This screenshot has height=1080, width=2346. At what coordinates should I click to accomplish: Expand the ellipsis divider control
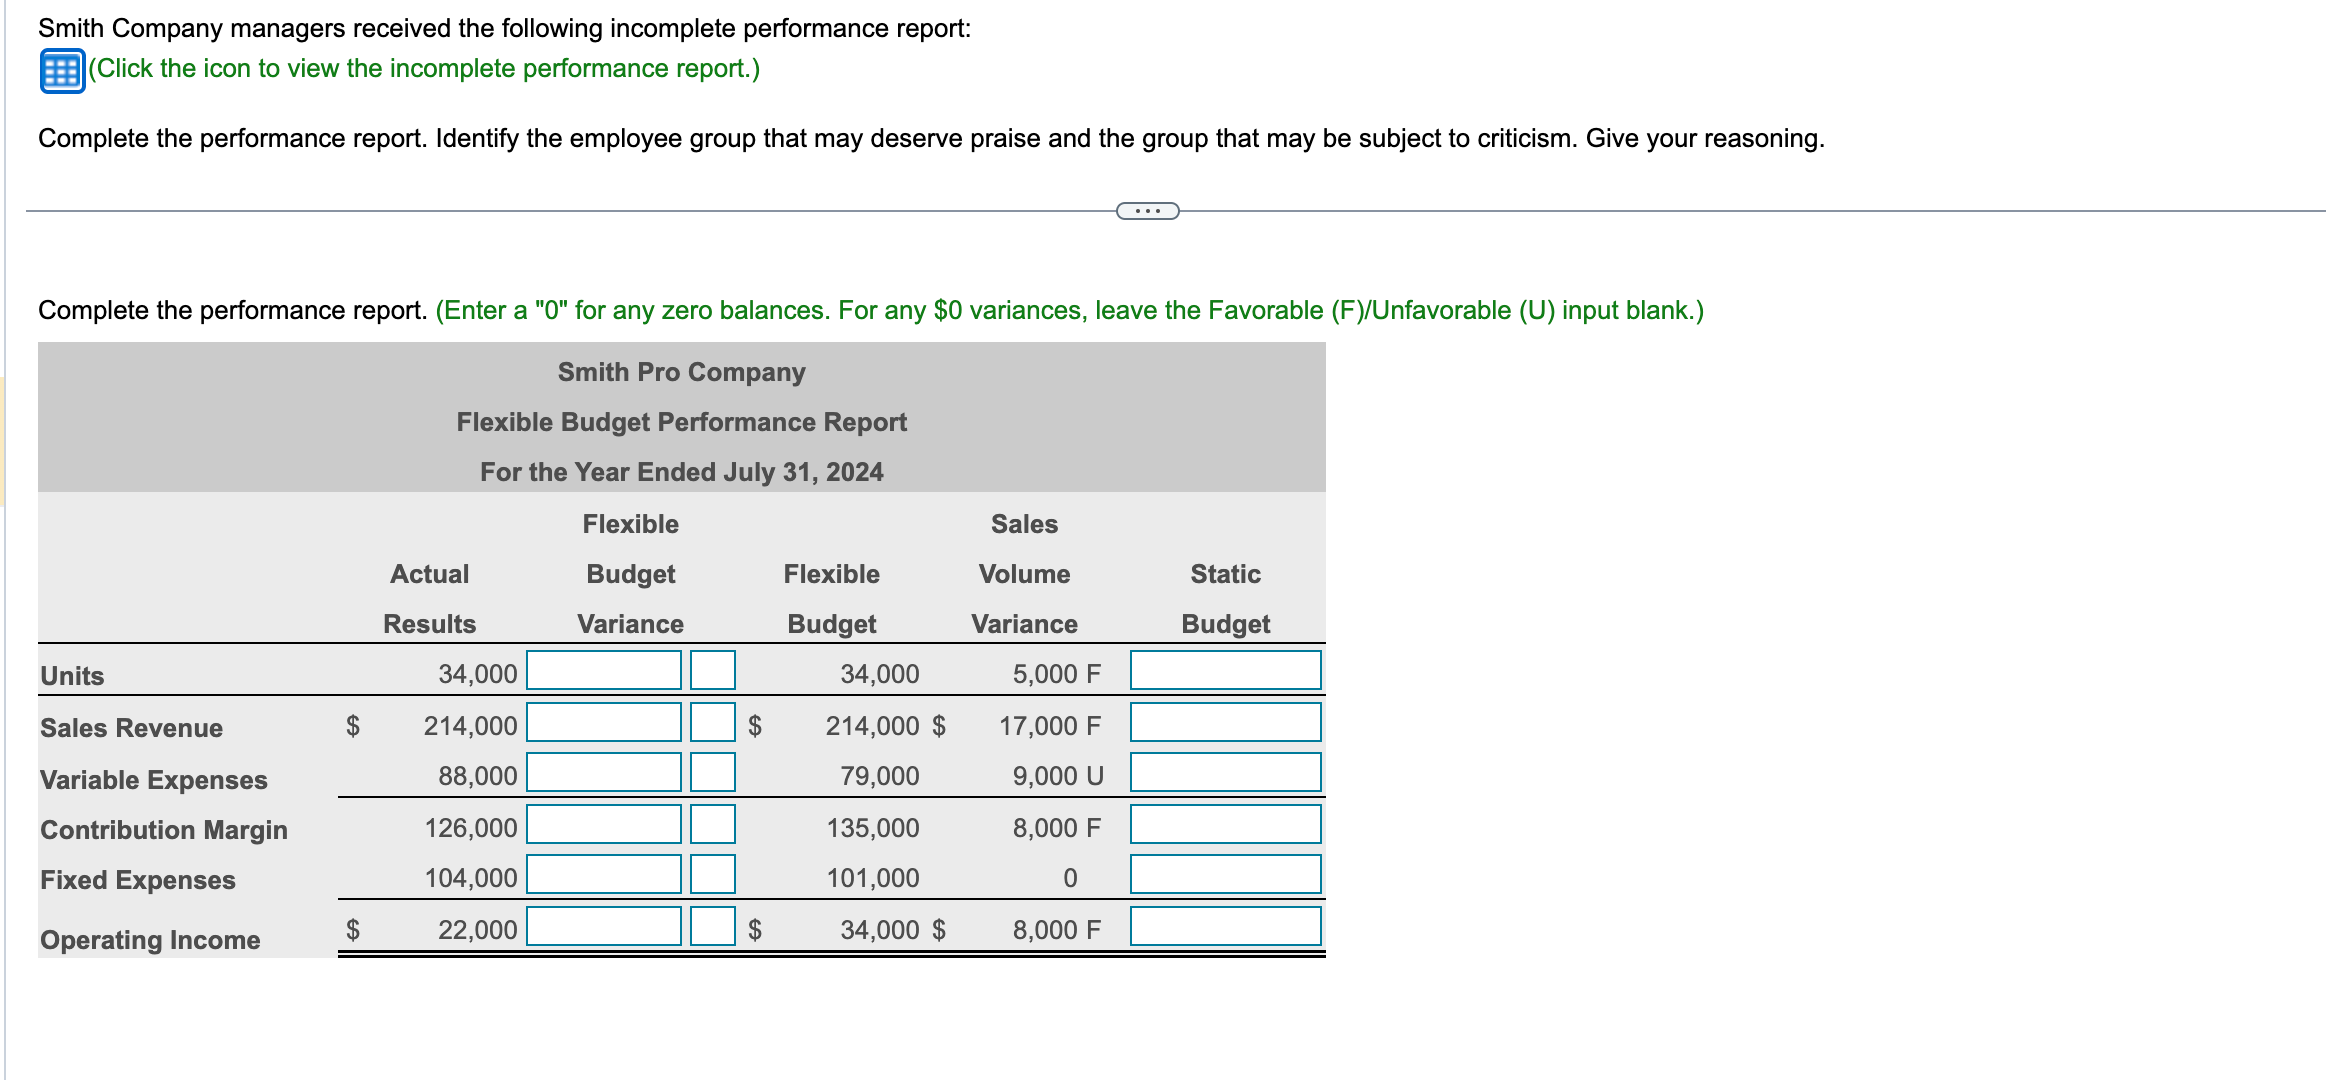coord(1146,210)
